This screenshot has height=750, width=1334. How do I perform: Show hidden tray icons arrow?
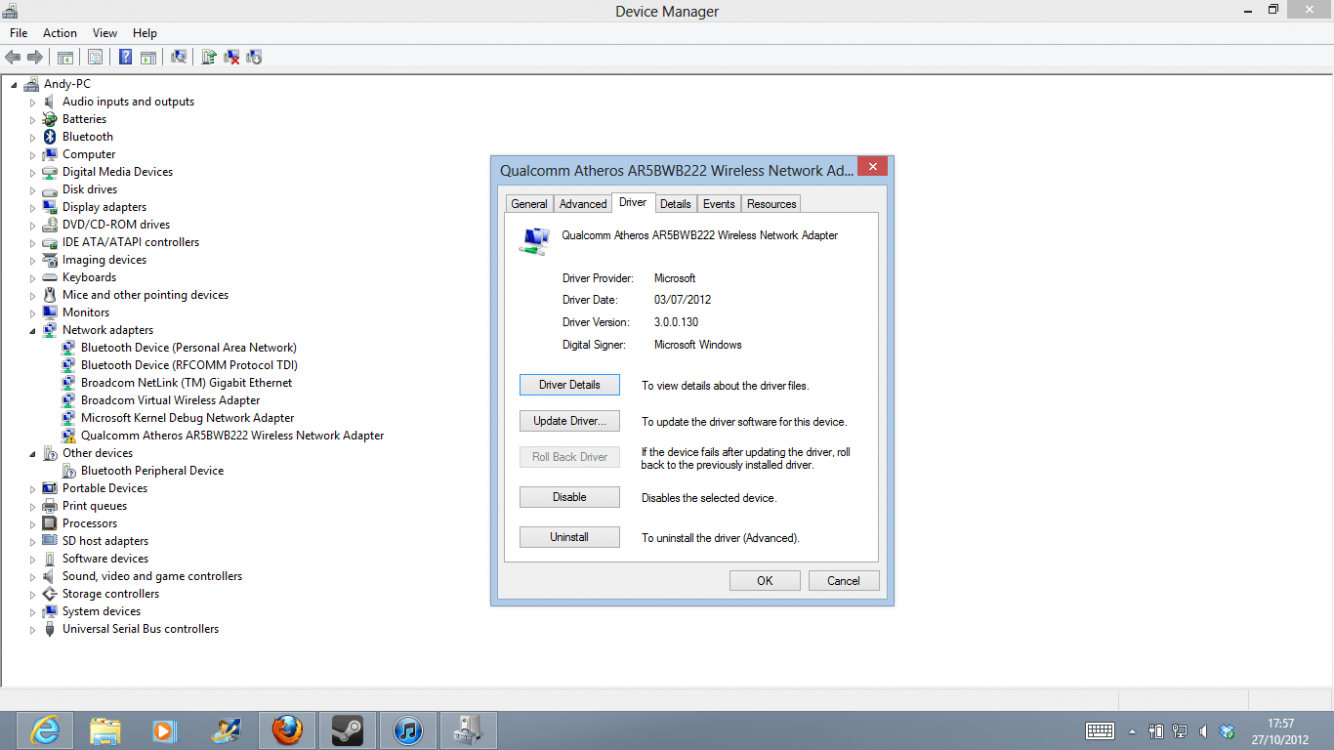pyautogui.click(x=1132, y=732)
